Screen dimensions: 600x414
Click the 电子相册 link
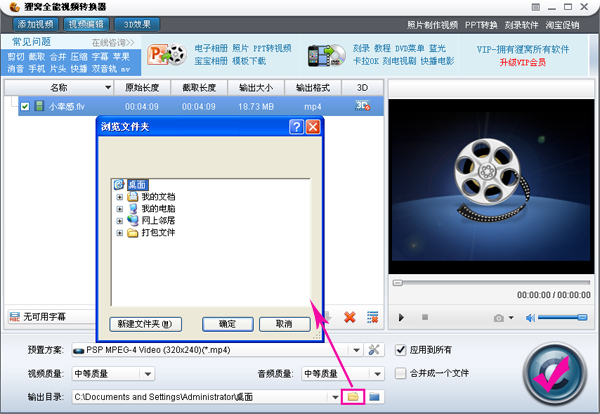[x=211, y=48]
